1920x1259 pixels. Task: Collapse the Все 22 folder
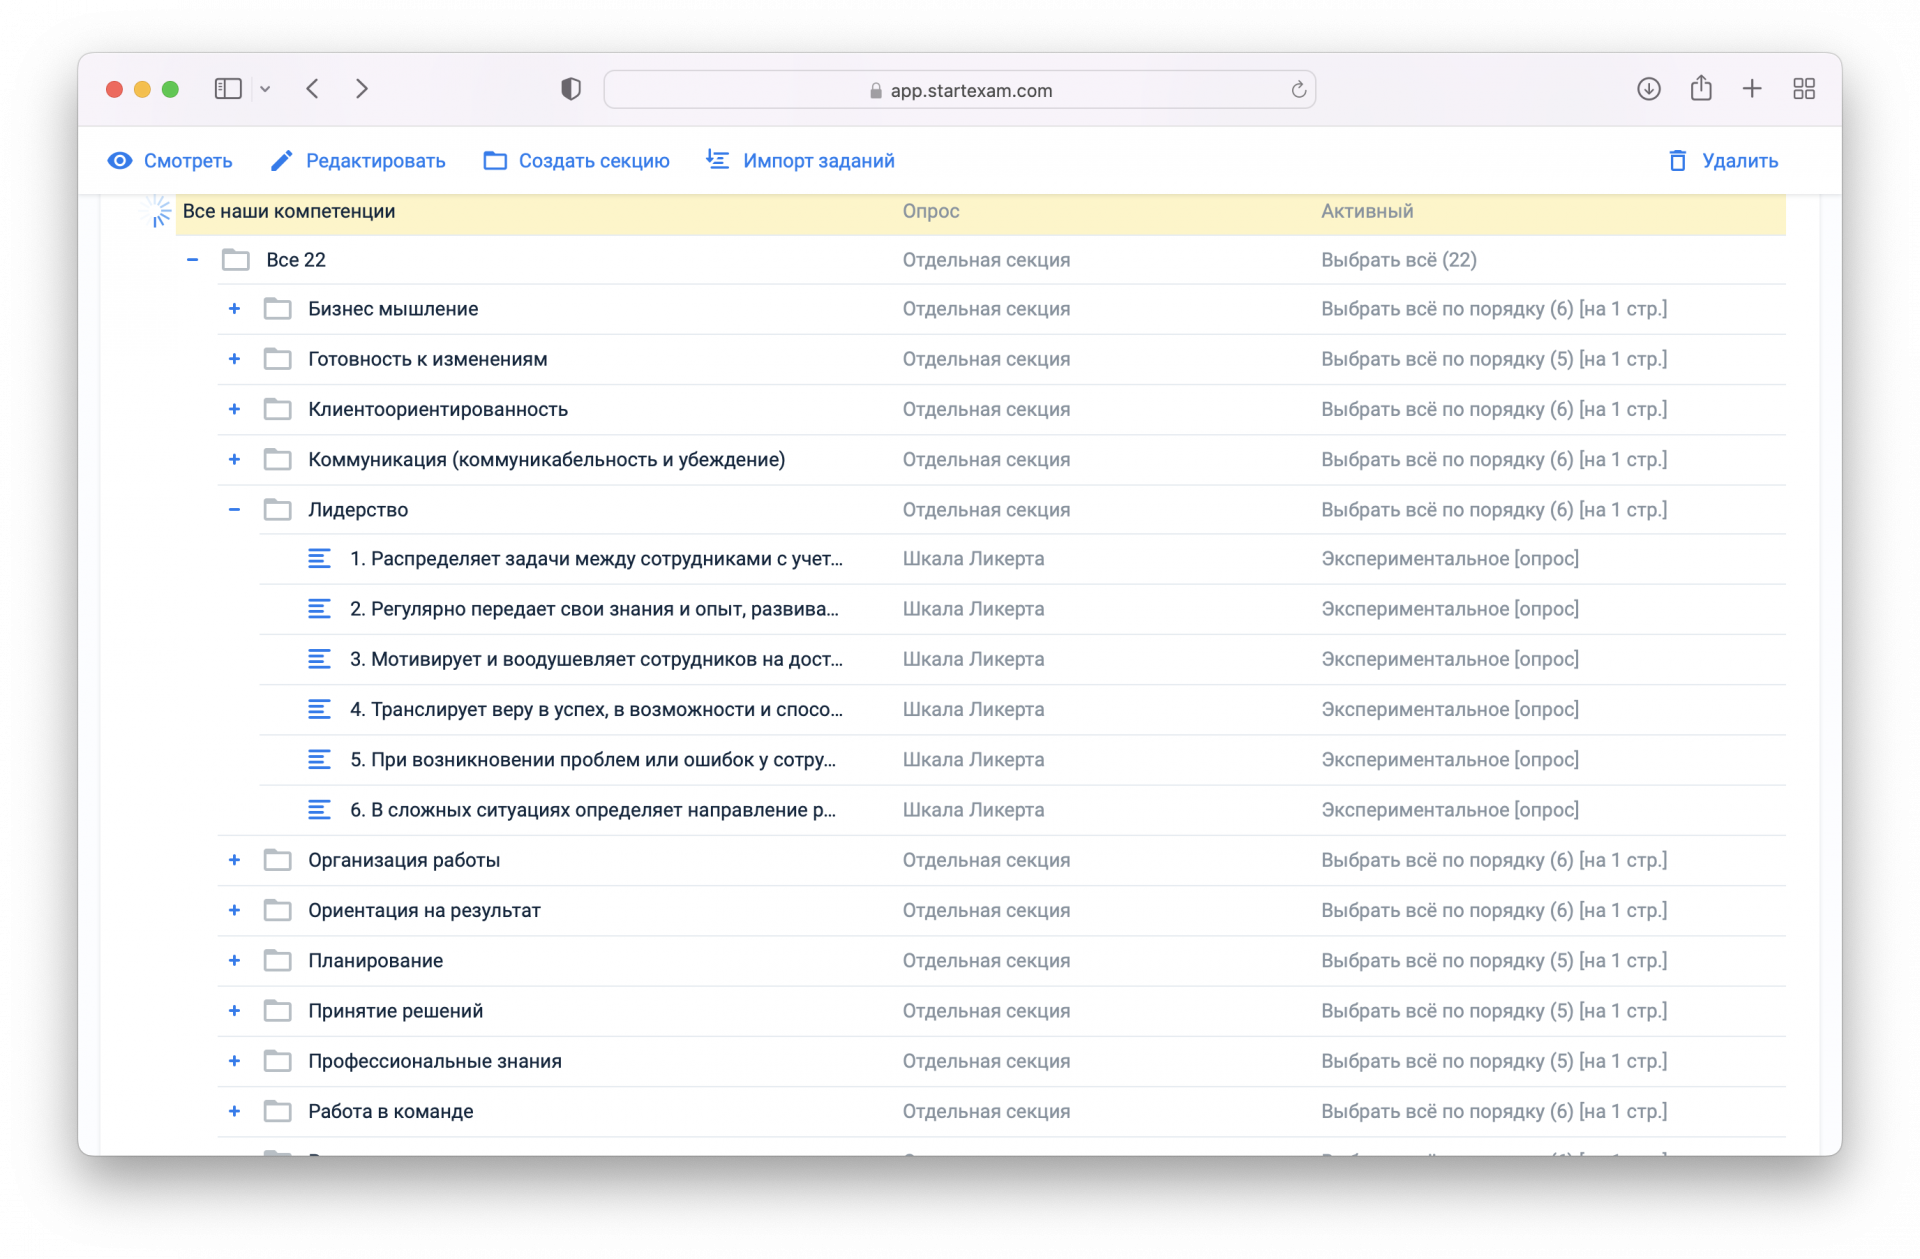pyautogui.click(x=192, y=260)
